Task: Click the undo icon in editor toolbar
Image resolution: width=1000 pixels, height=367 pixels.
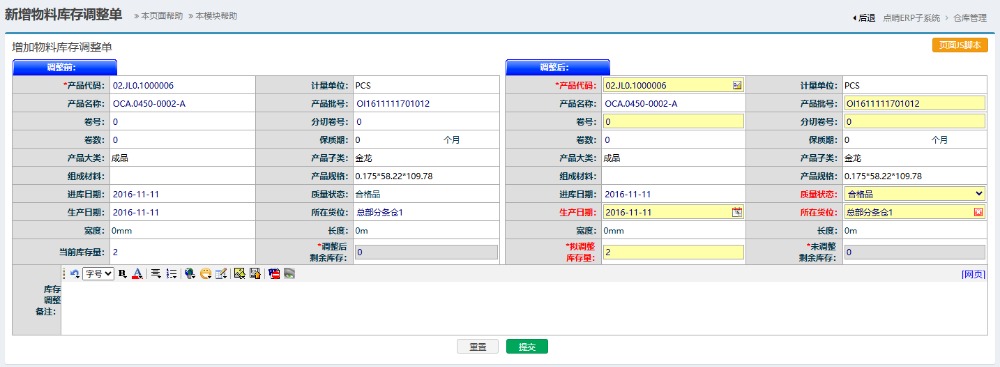Action: point(75,273)
